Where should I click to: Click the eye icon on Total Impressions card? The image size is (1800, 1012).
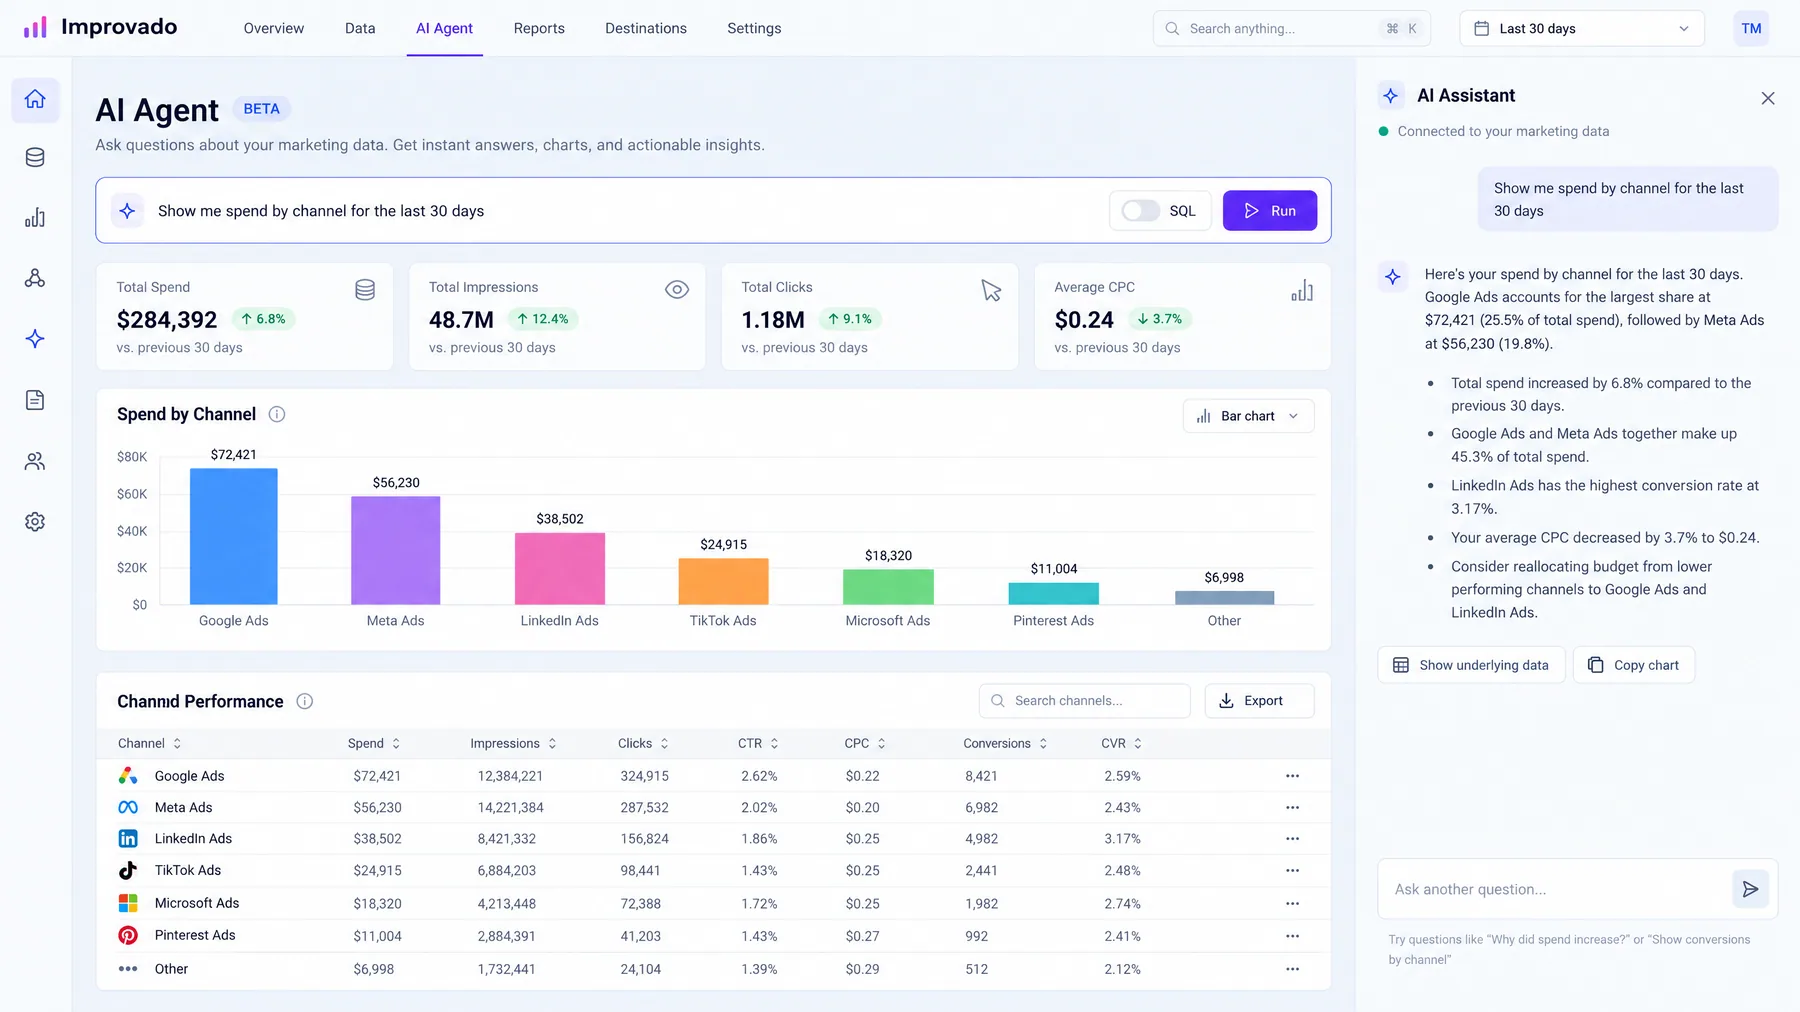click(677, 290)
